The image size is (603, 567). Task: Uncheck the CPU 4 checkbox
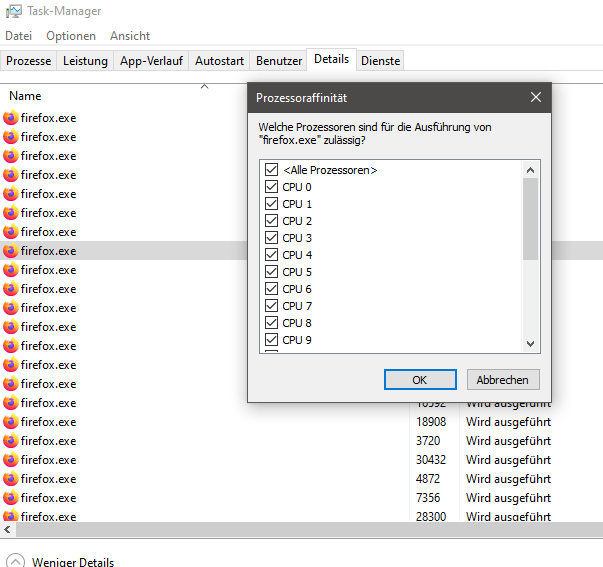coord(272,254)
